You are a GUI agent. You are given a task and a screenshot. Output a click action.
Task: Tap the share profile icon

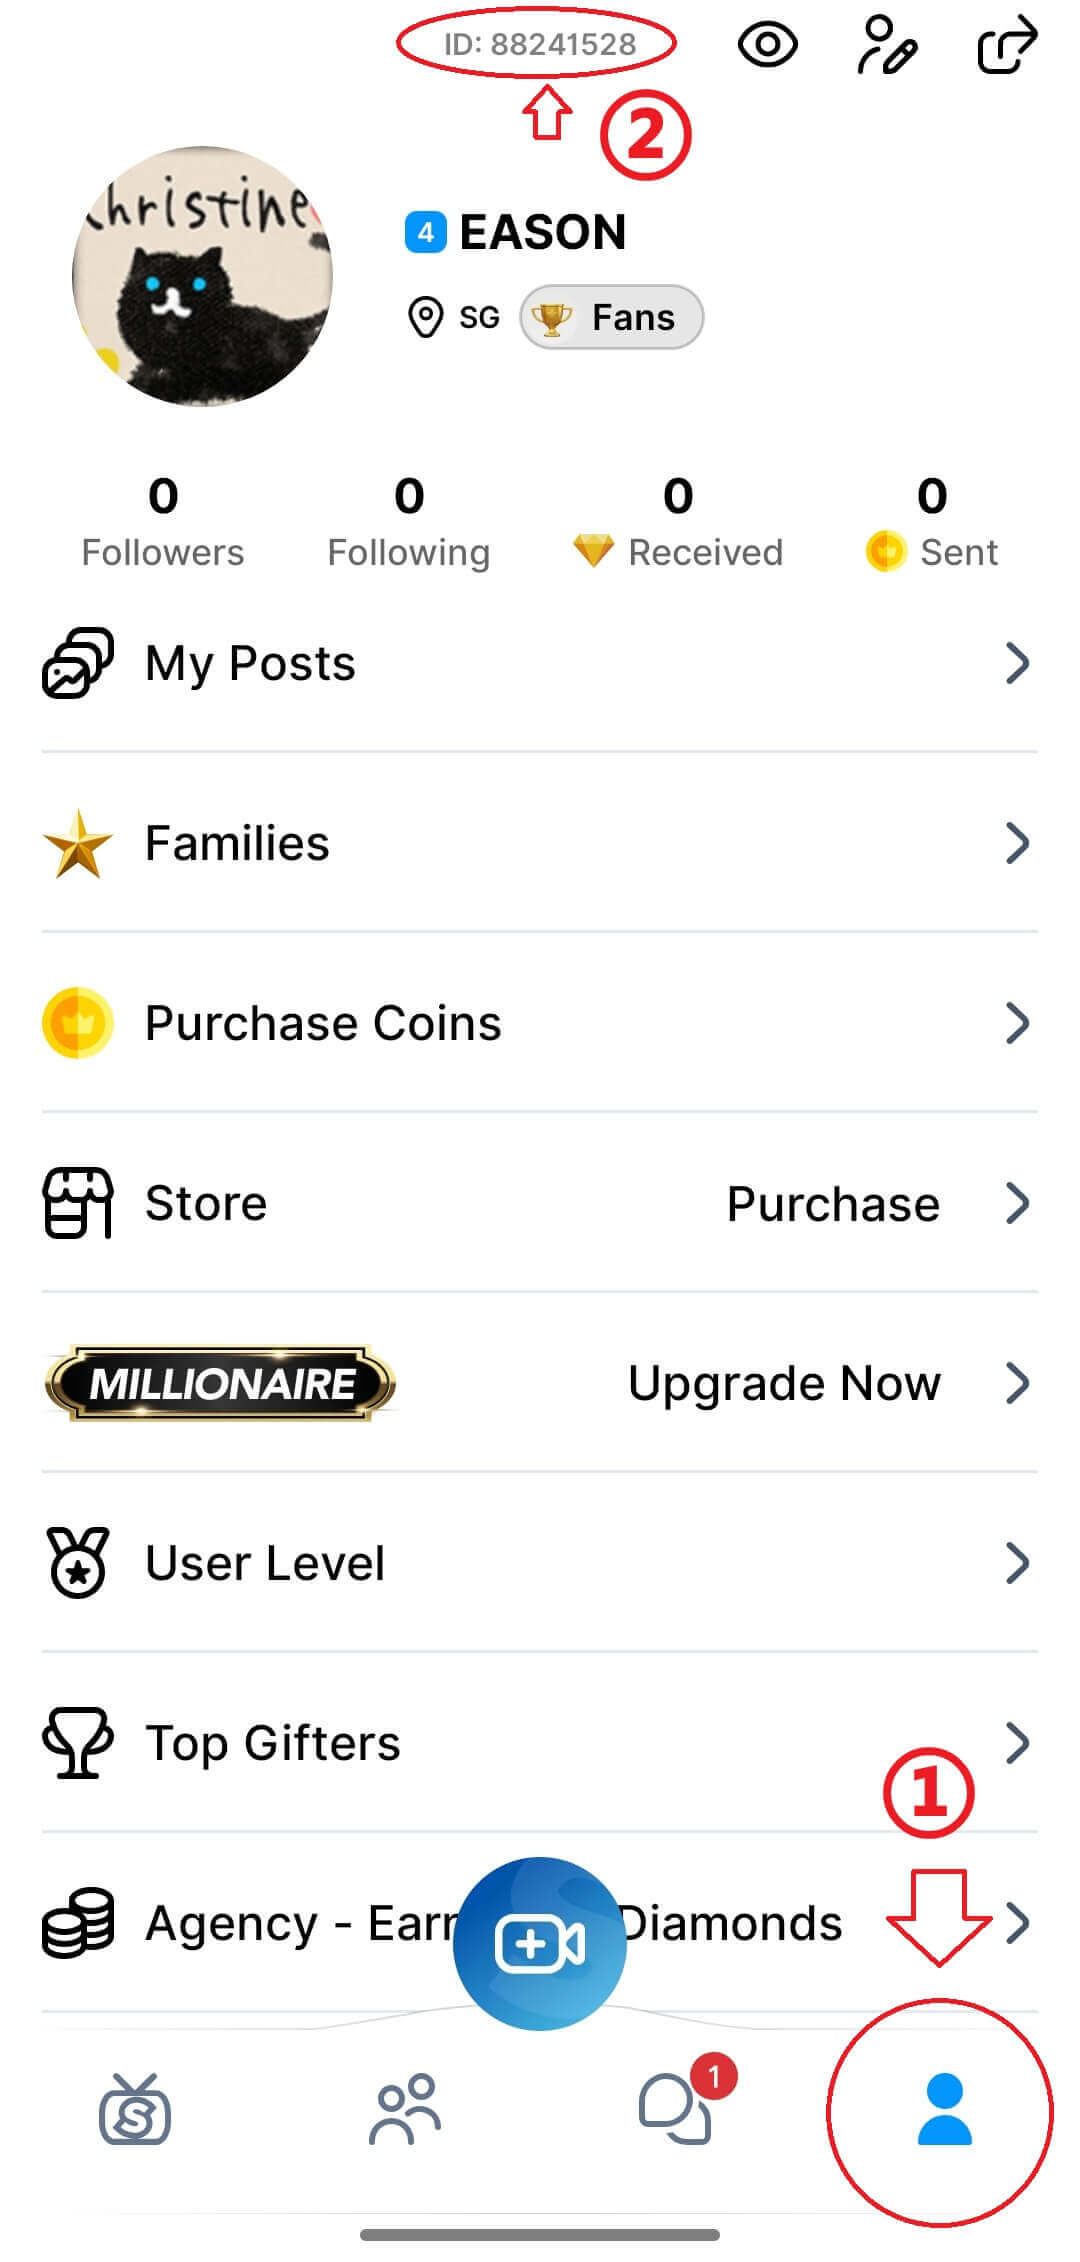click(1006, 45)
